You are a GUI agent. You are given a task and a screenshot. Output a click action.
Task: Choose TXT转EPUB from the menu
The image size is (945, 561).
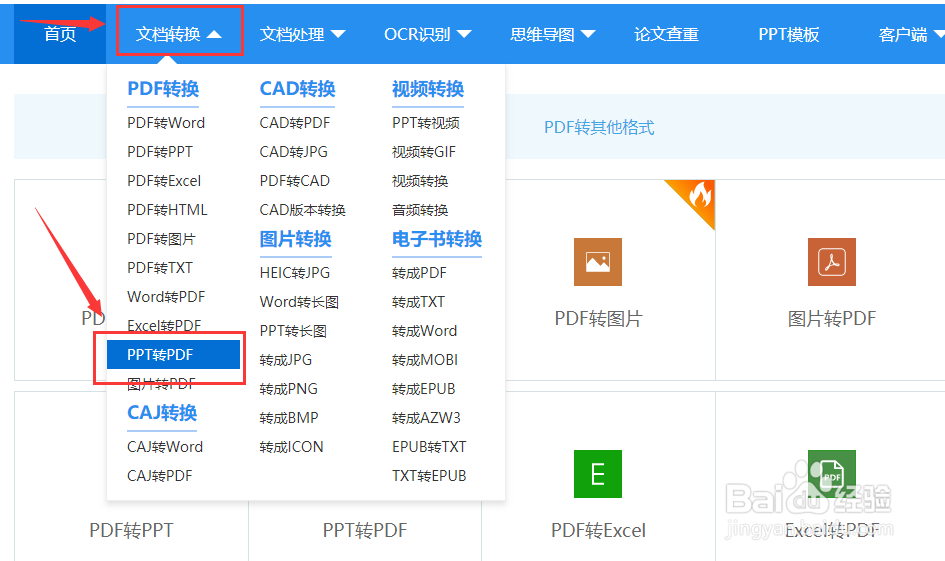click(429, 475)
